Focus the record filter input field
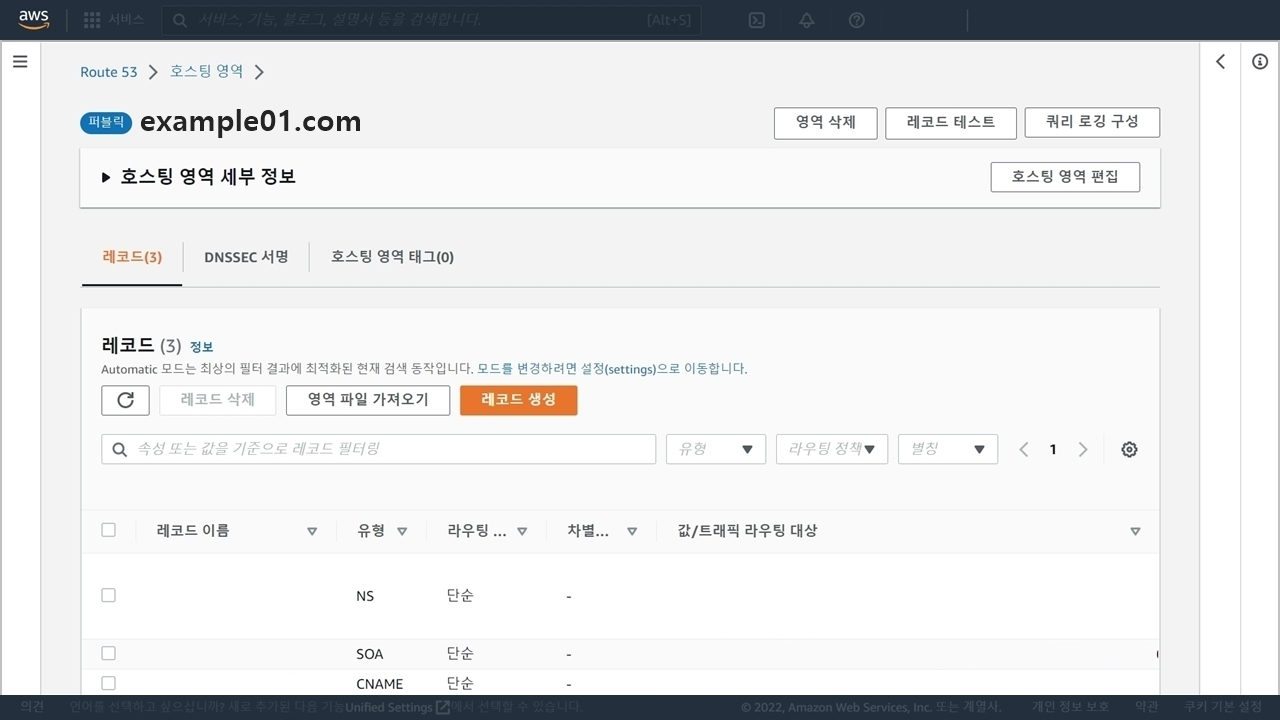This screenshot has width=1280, height=720. (x=378, y=449)
